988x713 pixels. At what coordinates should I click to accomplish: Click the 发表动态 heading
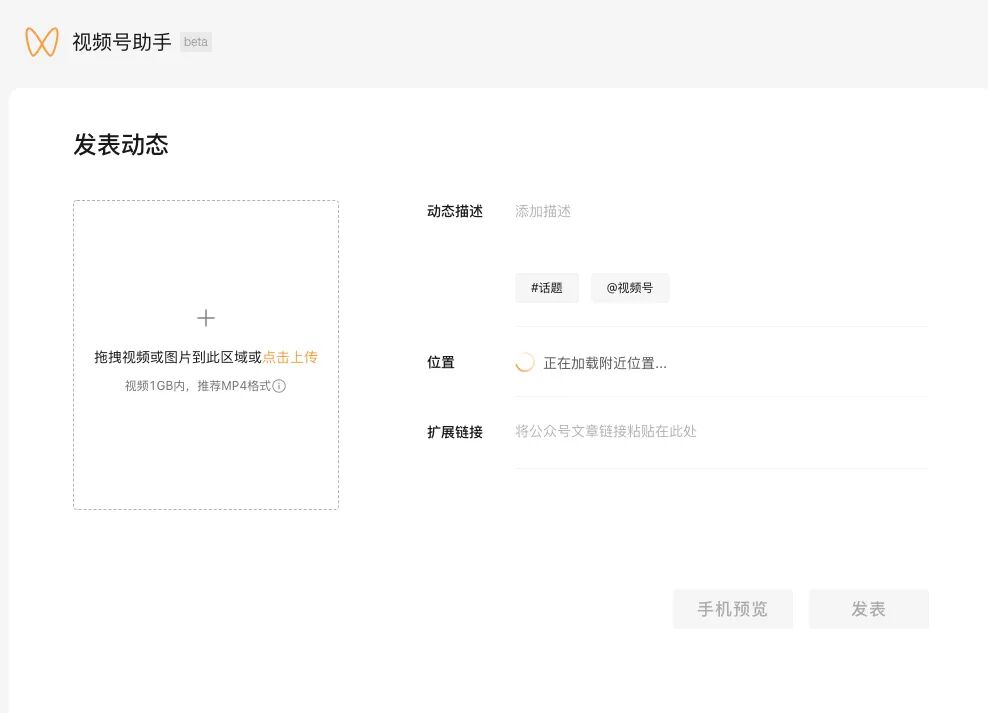pos(121,145)
